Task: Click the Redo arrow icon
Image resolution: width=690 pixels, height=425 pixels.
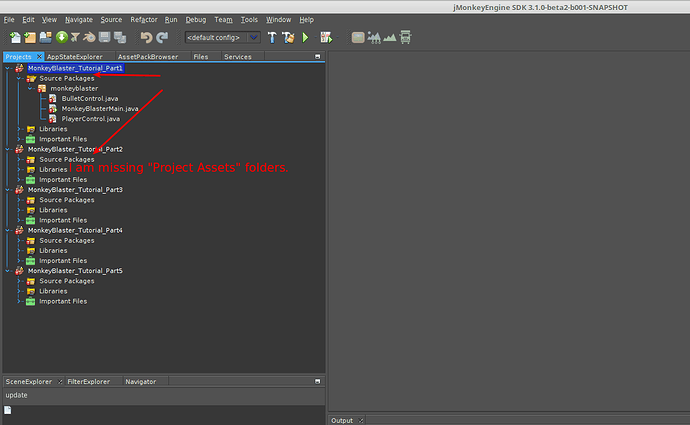Action: [162, 37]
